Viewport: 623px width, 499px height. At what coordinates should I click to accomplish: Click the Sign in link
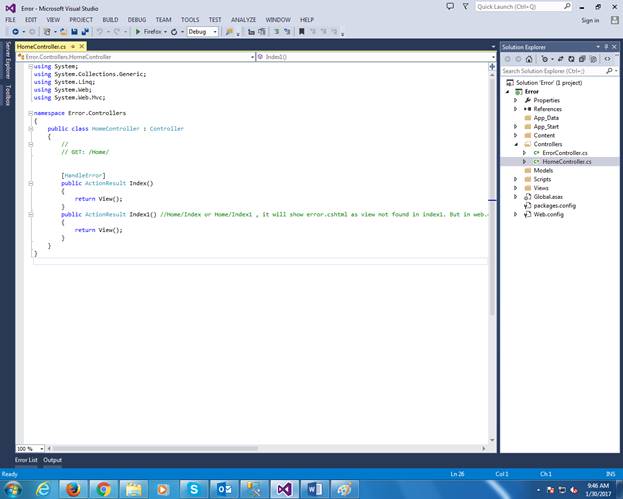click(x=590, y=20)
